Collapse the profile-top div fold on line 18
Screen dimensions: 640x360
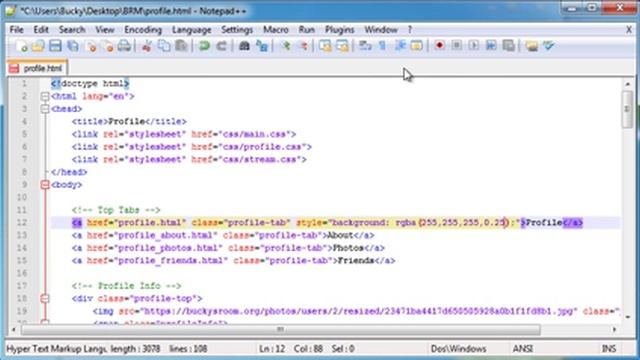tap(45, 298)
